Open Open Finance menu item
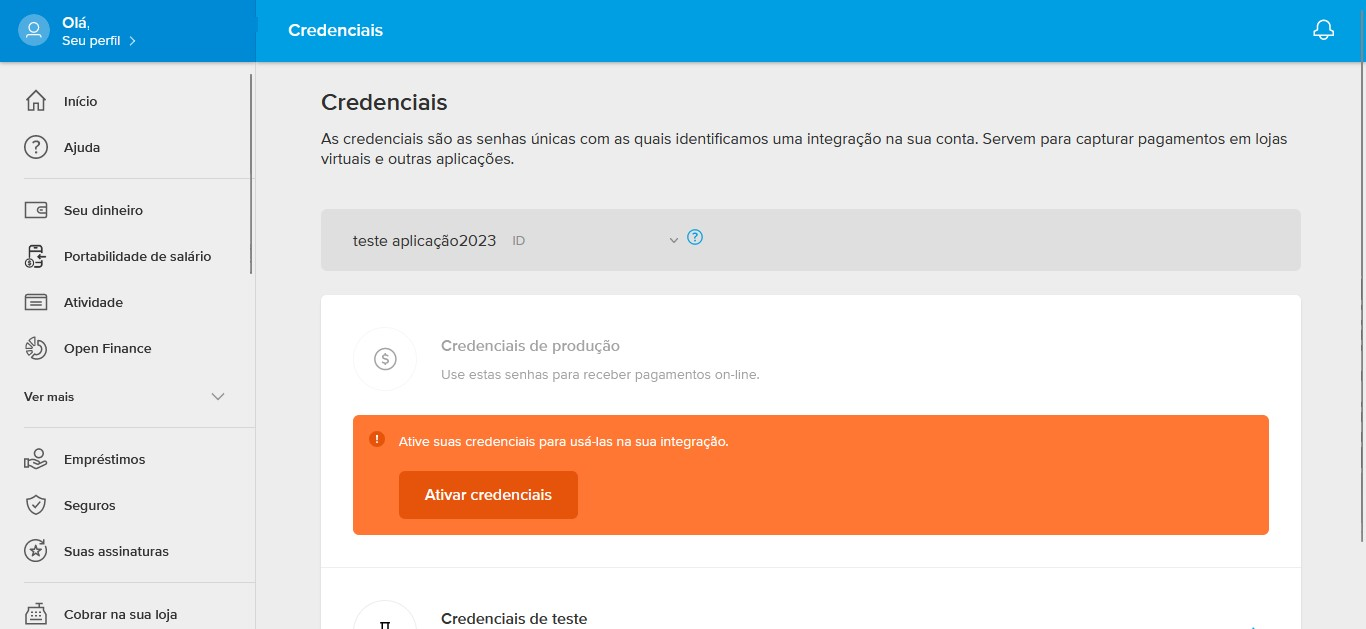 (x=107, y=348)
